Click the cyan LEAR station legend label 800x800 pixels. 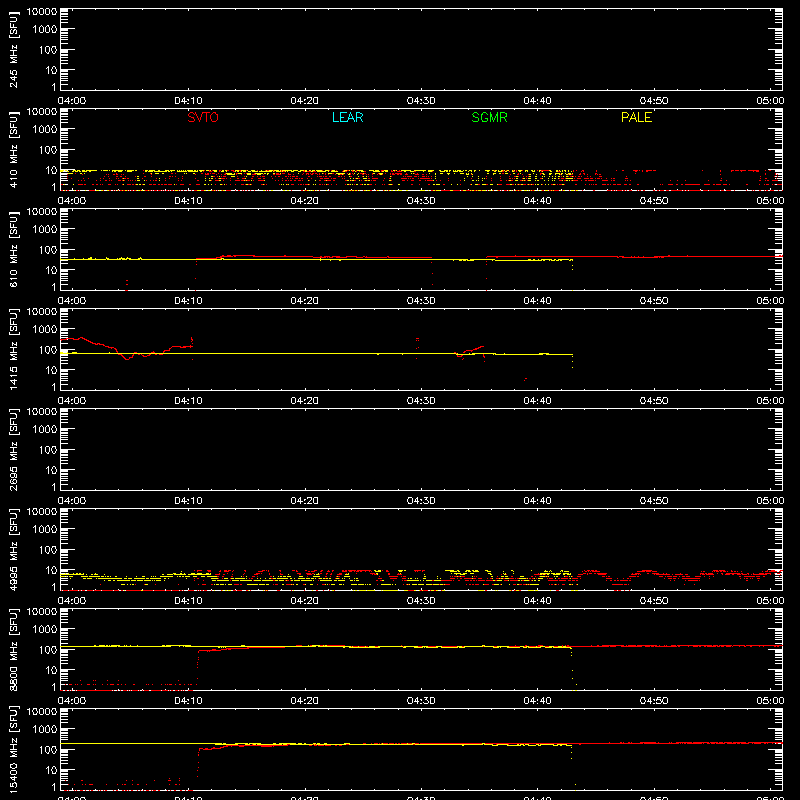point(347,117)
